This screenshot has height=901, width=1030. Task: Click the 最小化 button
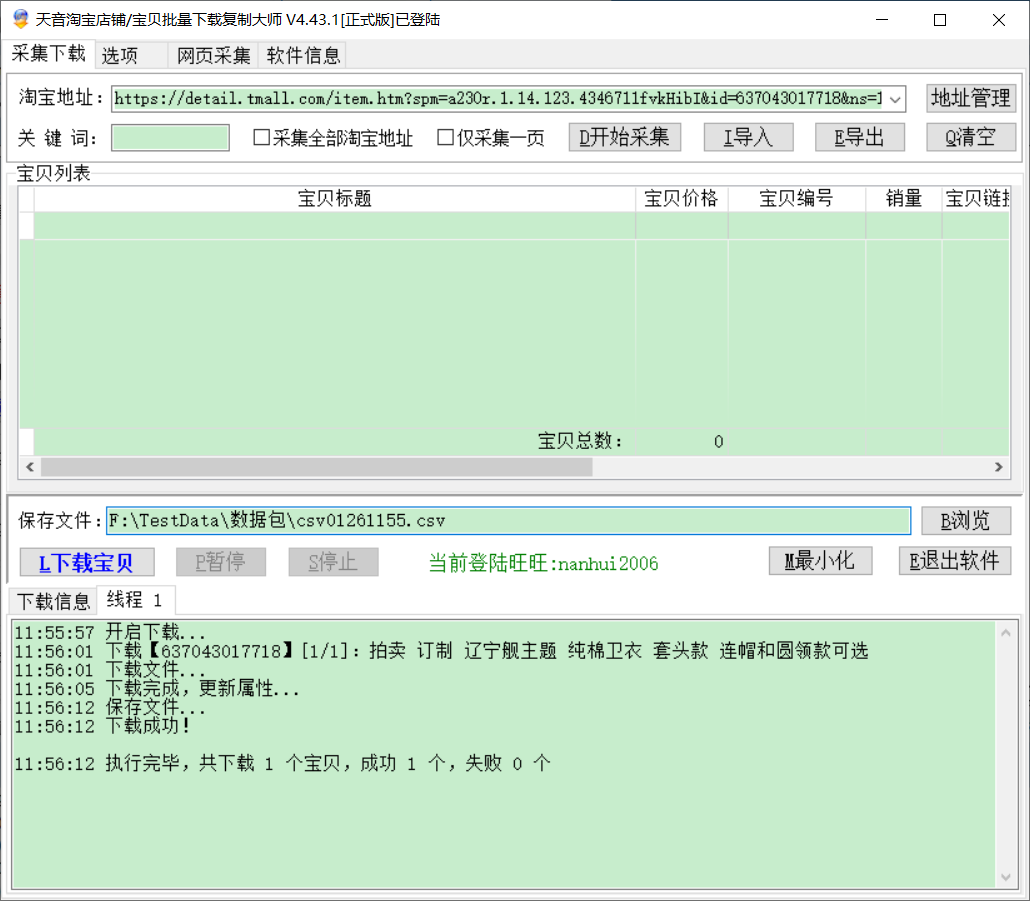(820, 561)
